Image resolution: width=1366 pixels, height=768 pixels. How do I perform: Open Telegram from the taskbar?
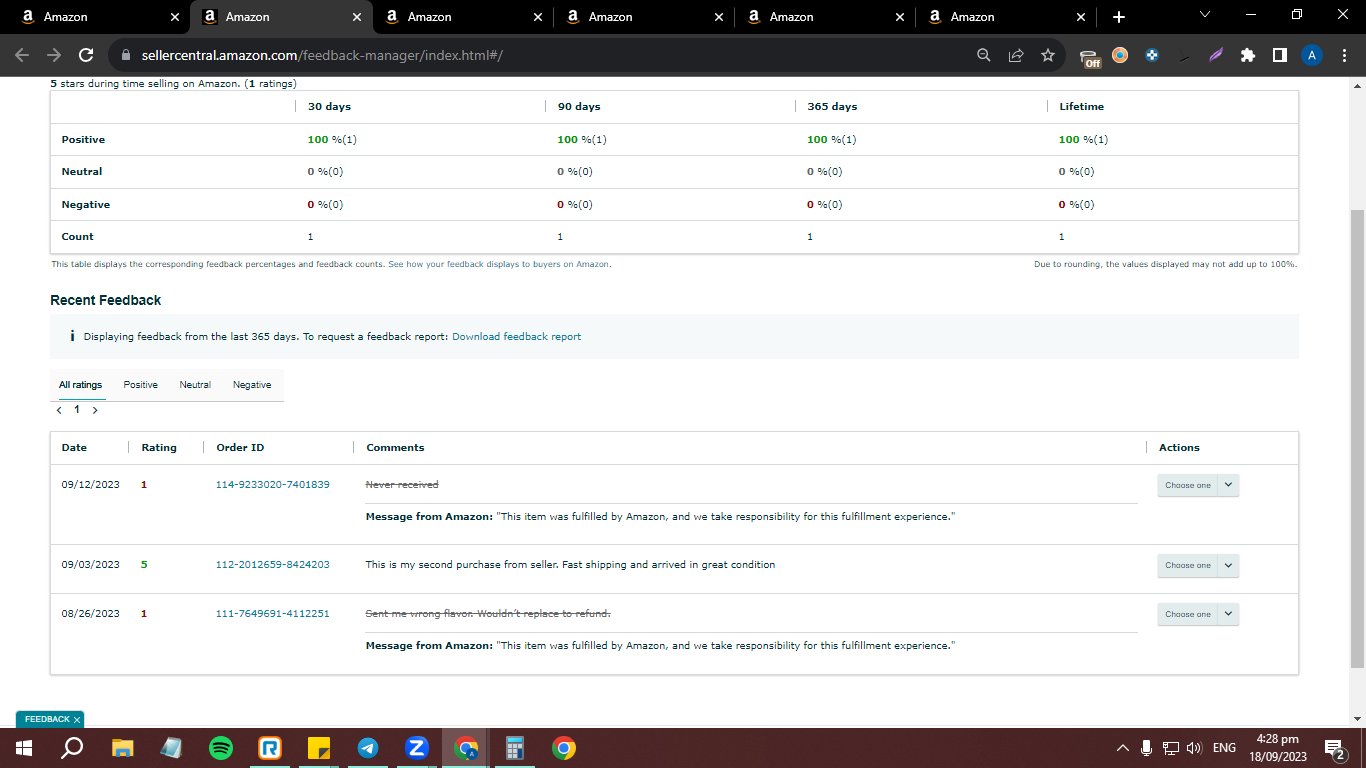pyautogui.click(x=368, y=747)
